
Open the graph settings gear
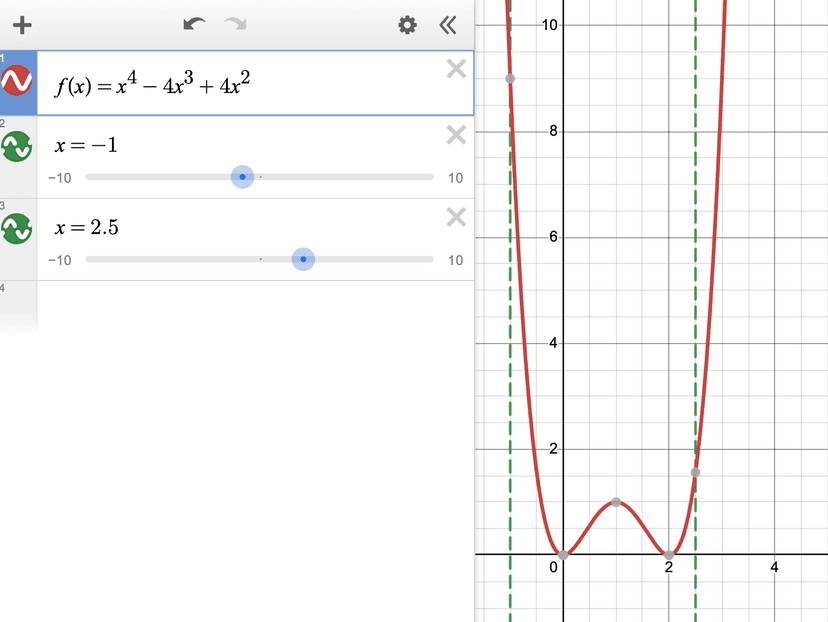click(407, 25)
